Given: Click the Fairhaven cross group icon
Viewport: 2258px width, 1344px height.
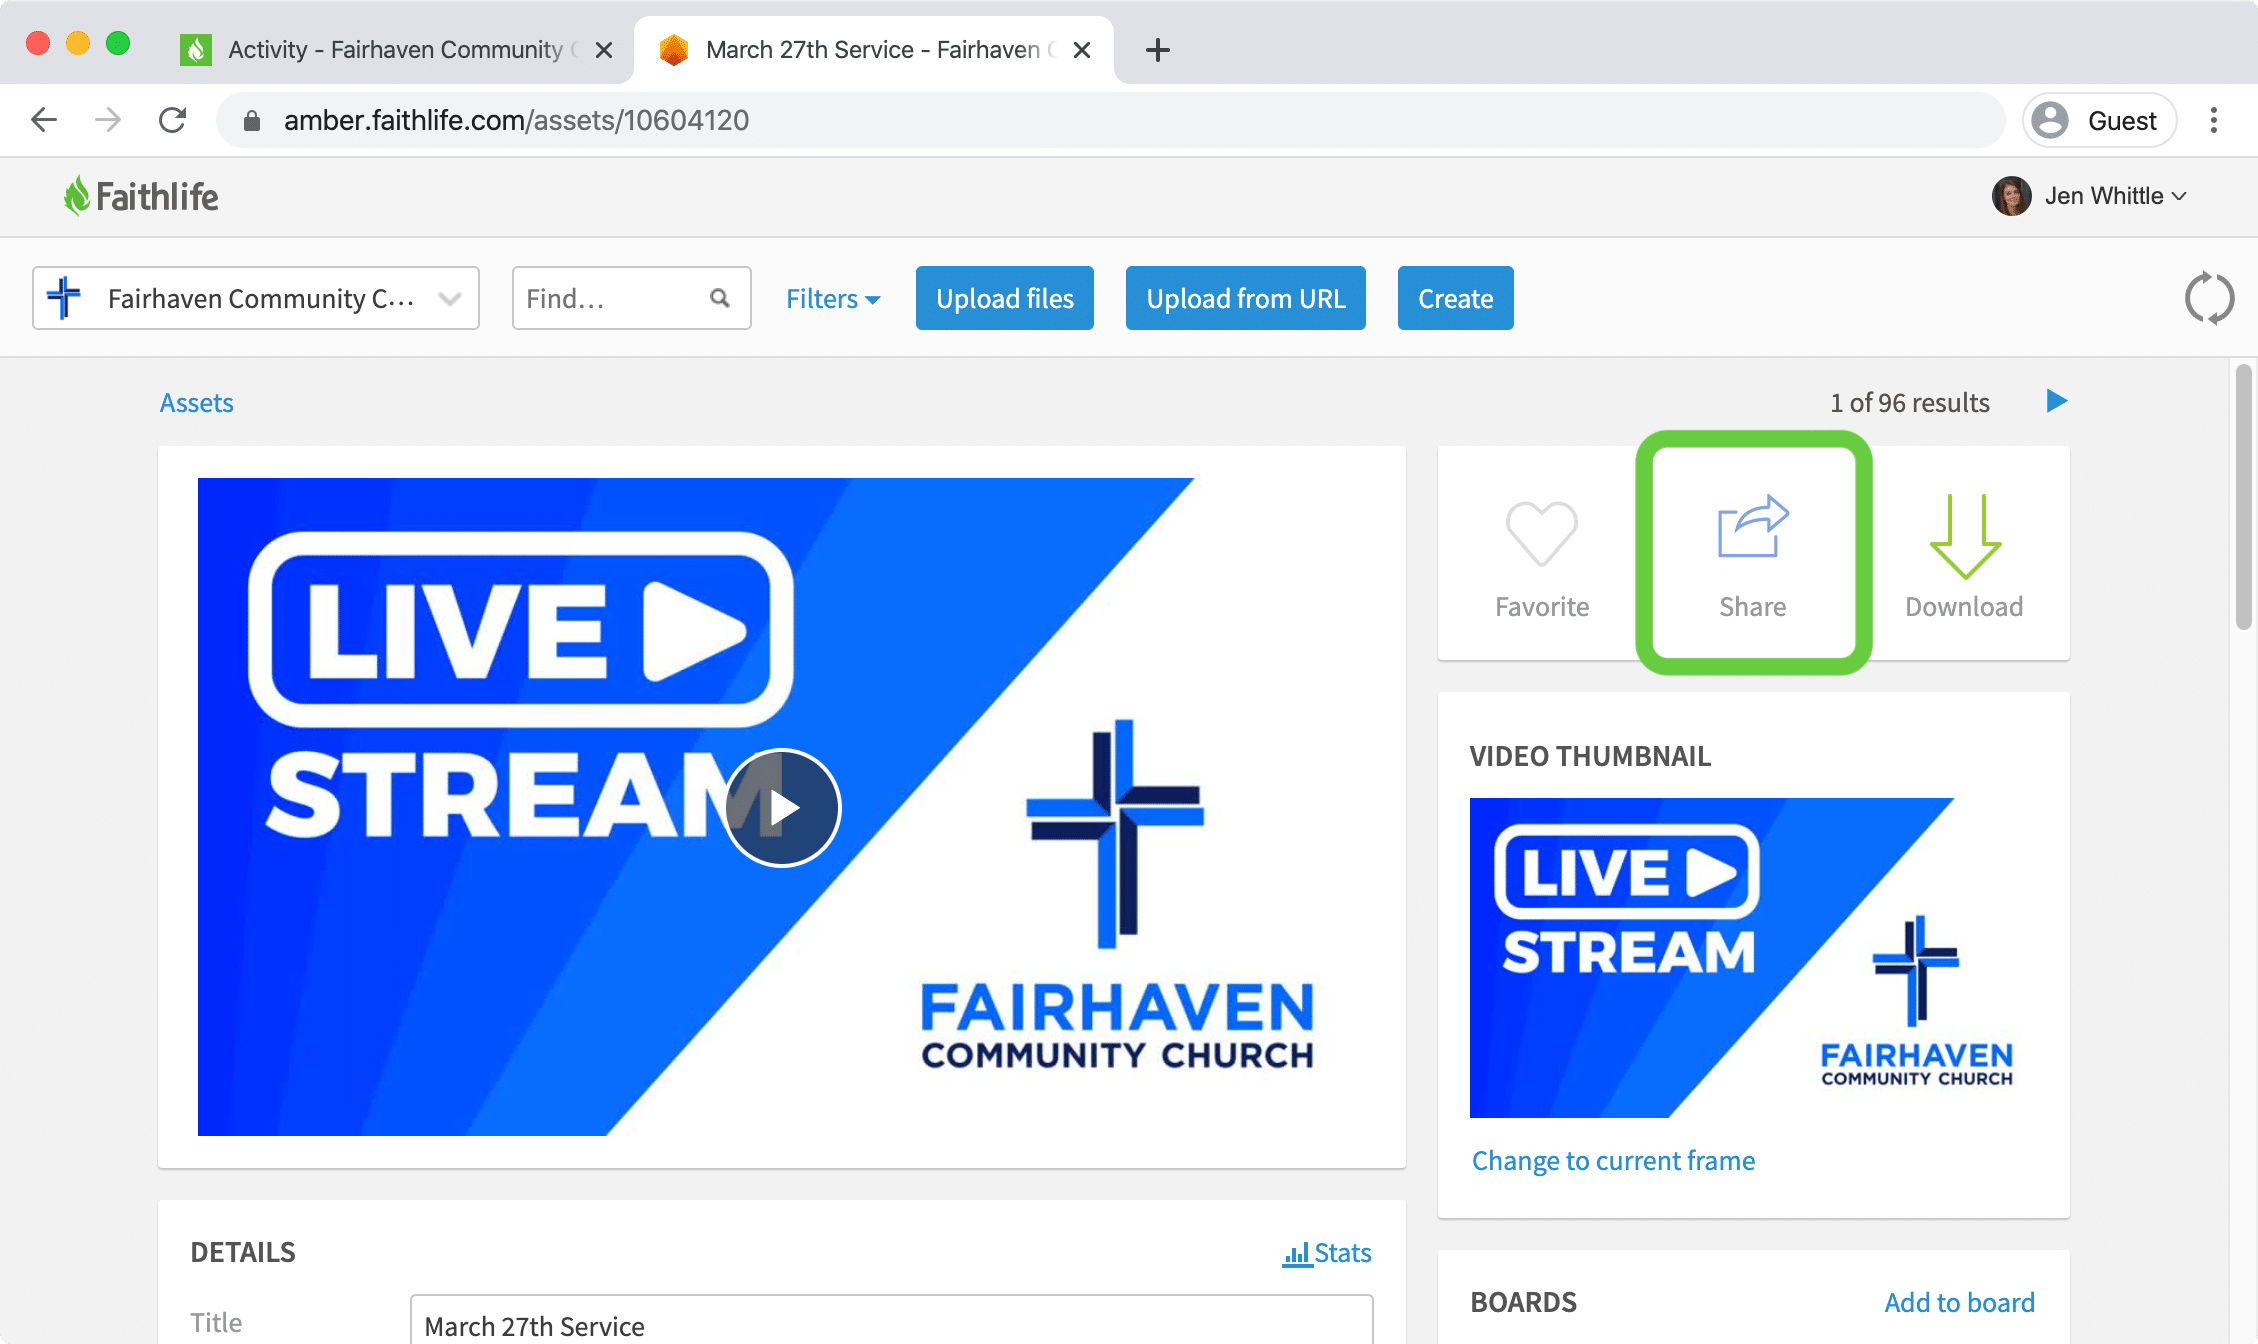Looking at the screenshot, I should (x=65, y=298).
